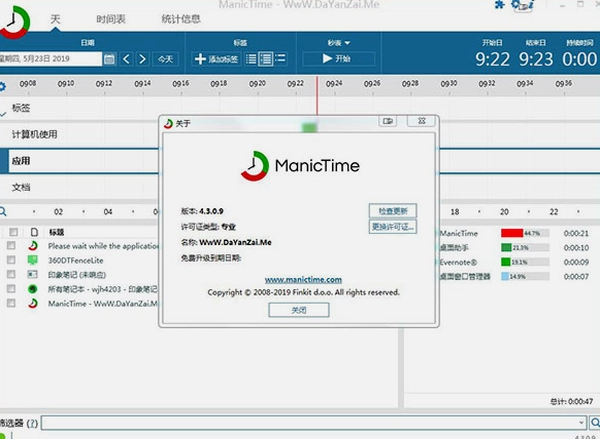Select the first list view mode icon
Image resolution: width=600 pixels, height=439 pixels.
pyautogui.click(x=251, y=59)
